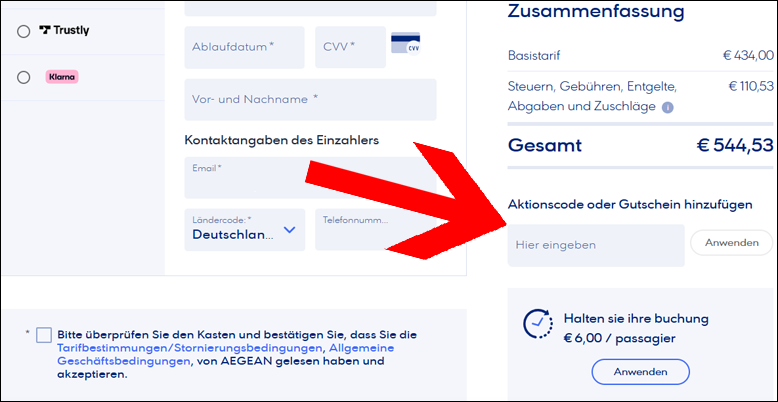Click 'Aktionscode oder Gutschein hinzufügen' label

tap(630, 204)
